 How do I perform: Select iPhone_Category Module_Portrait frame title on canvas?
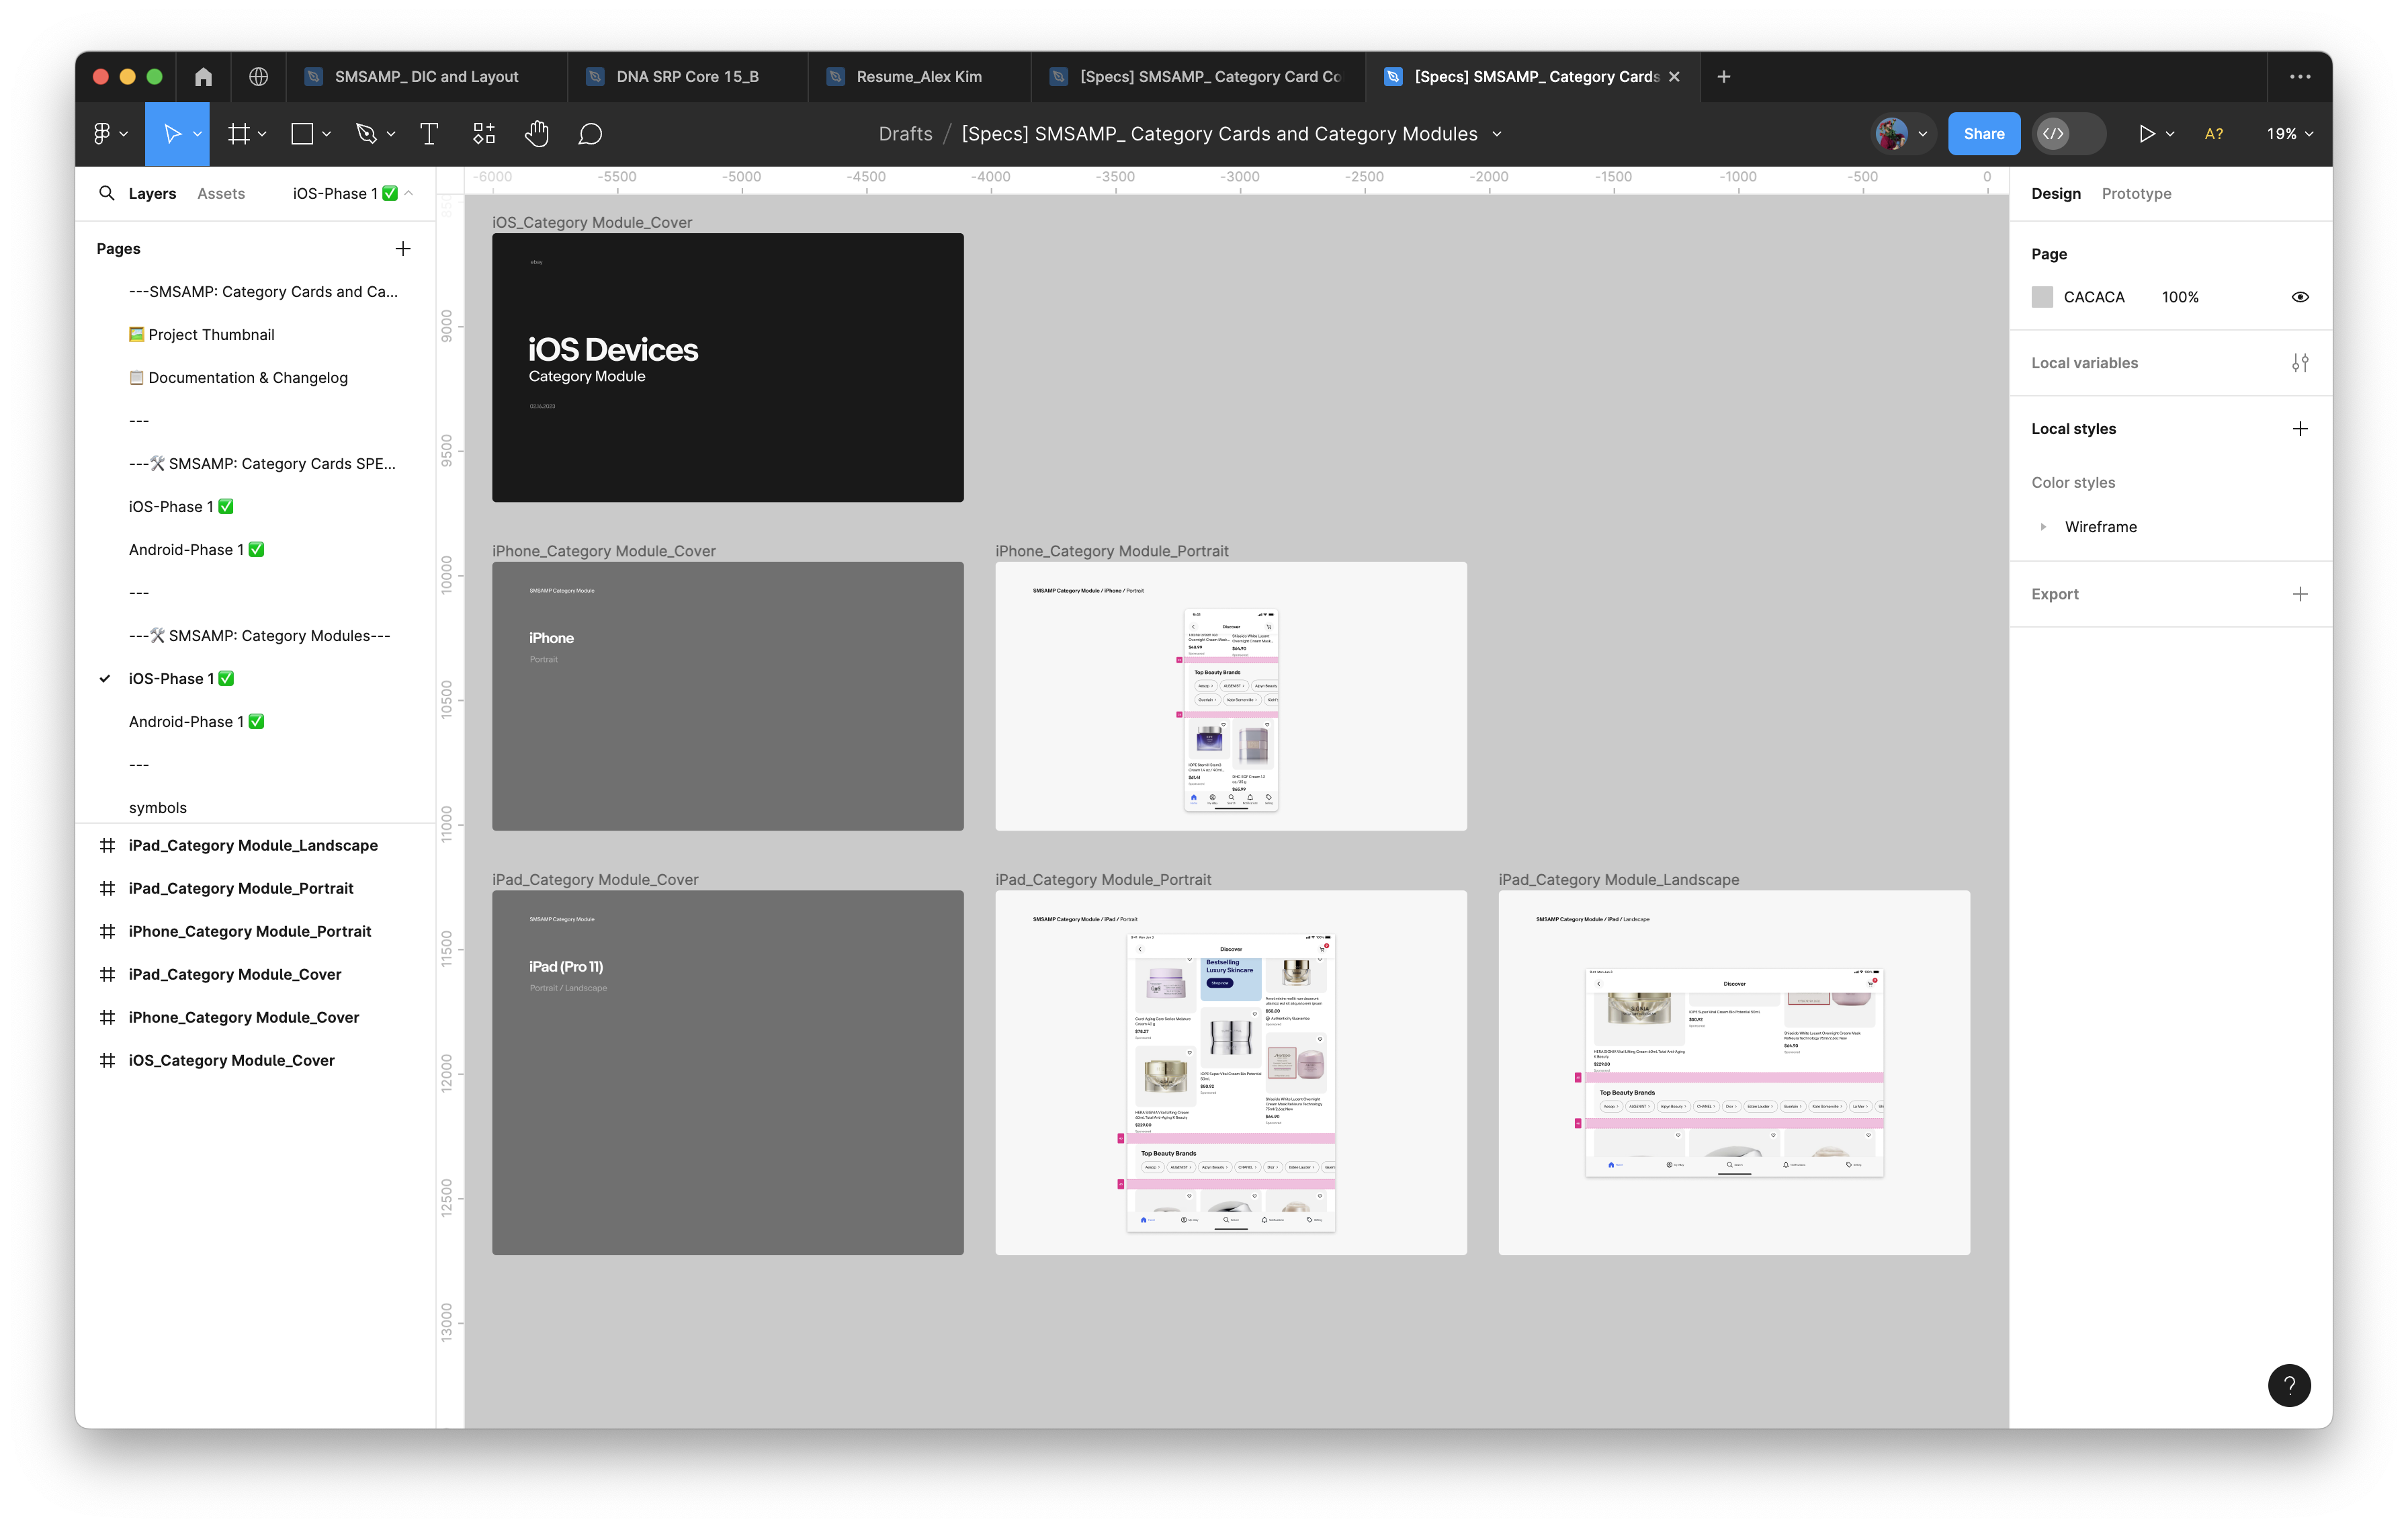[1111, 551]
